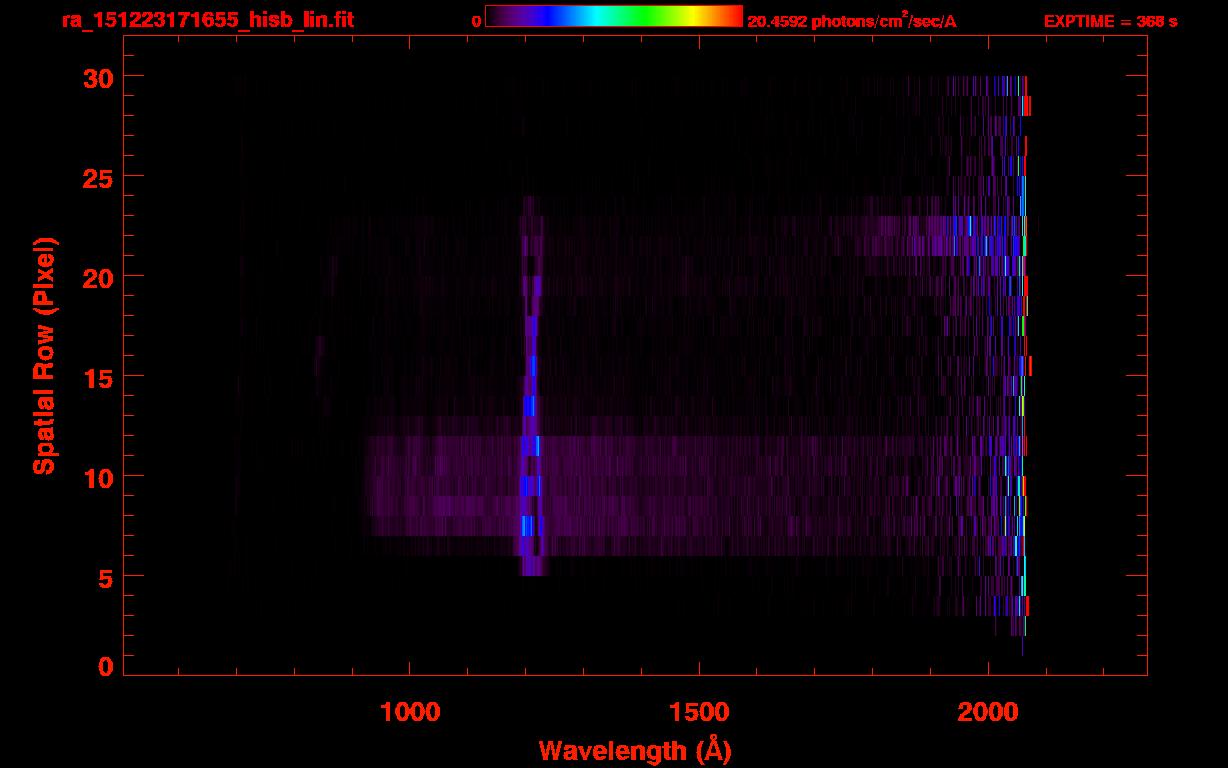Click the EXPTIME = 368 s text
Screen dimensions: 1228x768
(x=1110, y=21)
